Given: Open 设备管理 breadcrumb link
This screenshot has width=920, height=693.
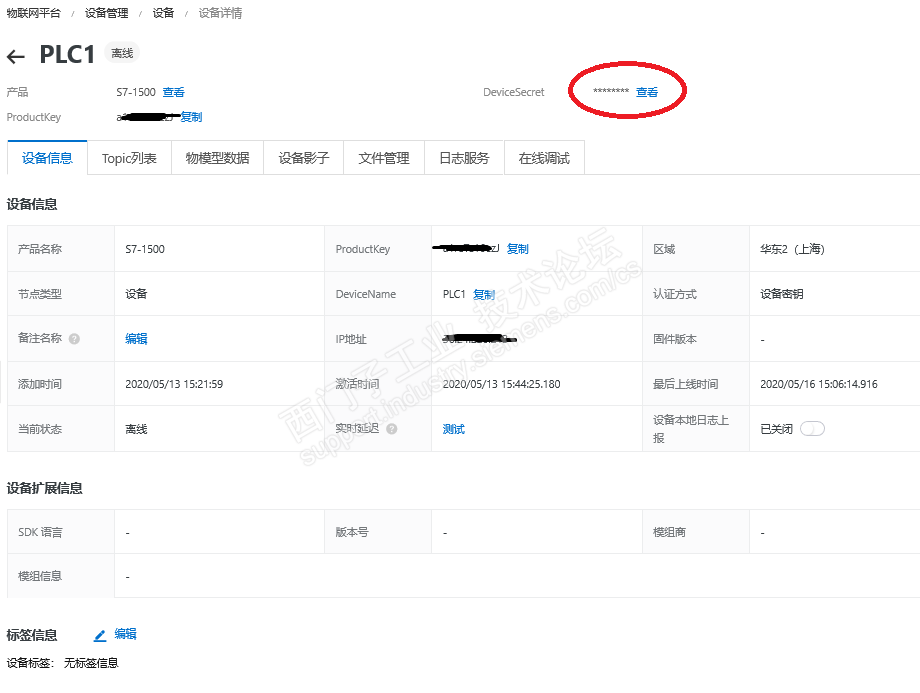Looking at the screenshot, I should (106, 13).
